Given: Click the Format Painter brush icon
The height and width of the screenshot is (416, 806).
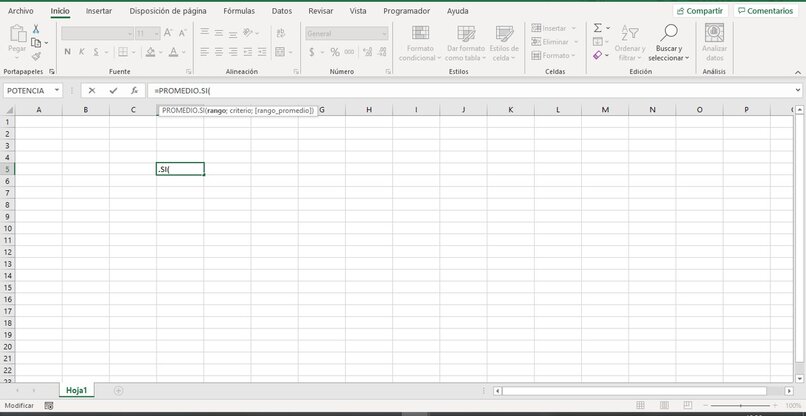Looking at the screenshot, I should tap(35, 56).
